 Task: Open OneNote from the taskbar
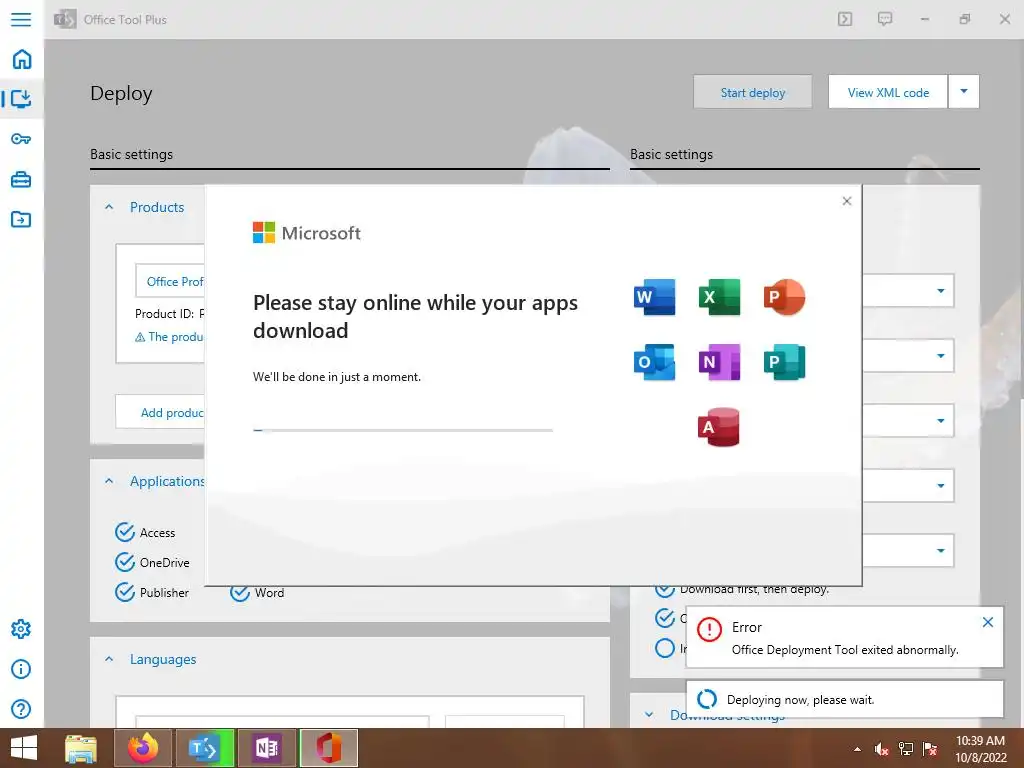266,748
